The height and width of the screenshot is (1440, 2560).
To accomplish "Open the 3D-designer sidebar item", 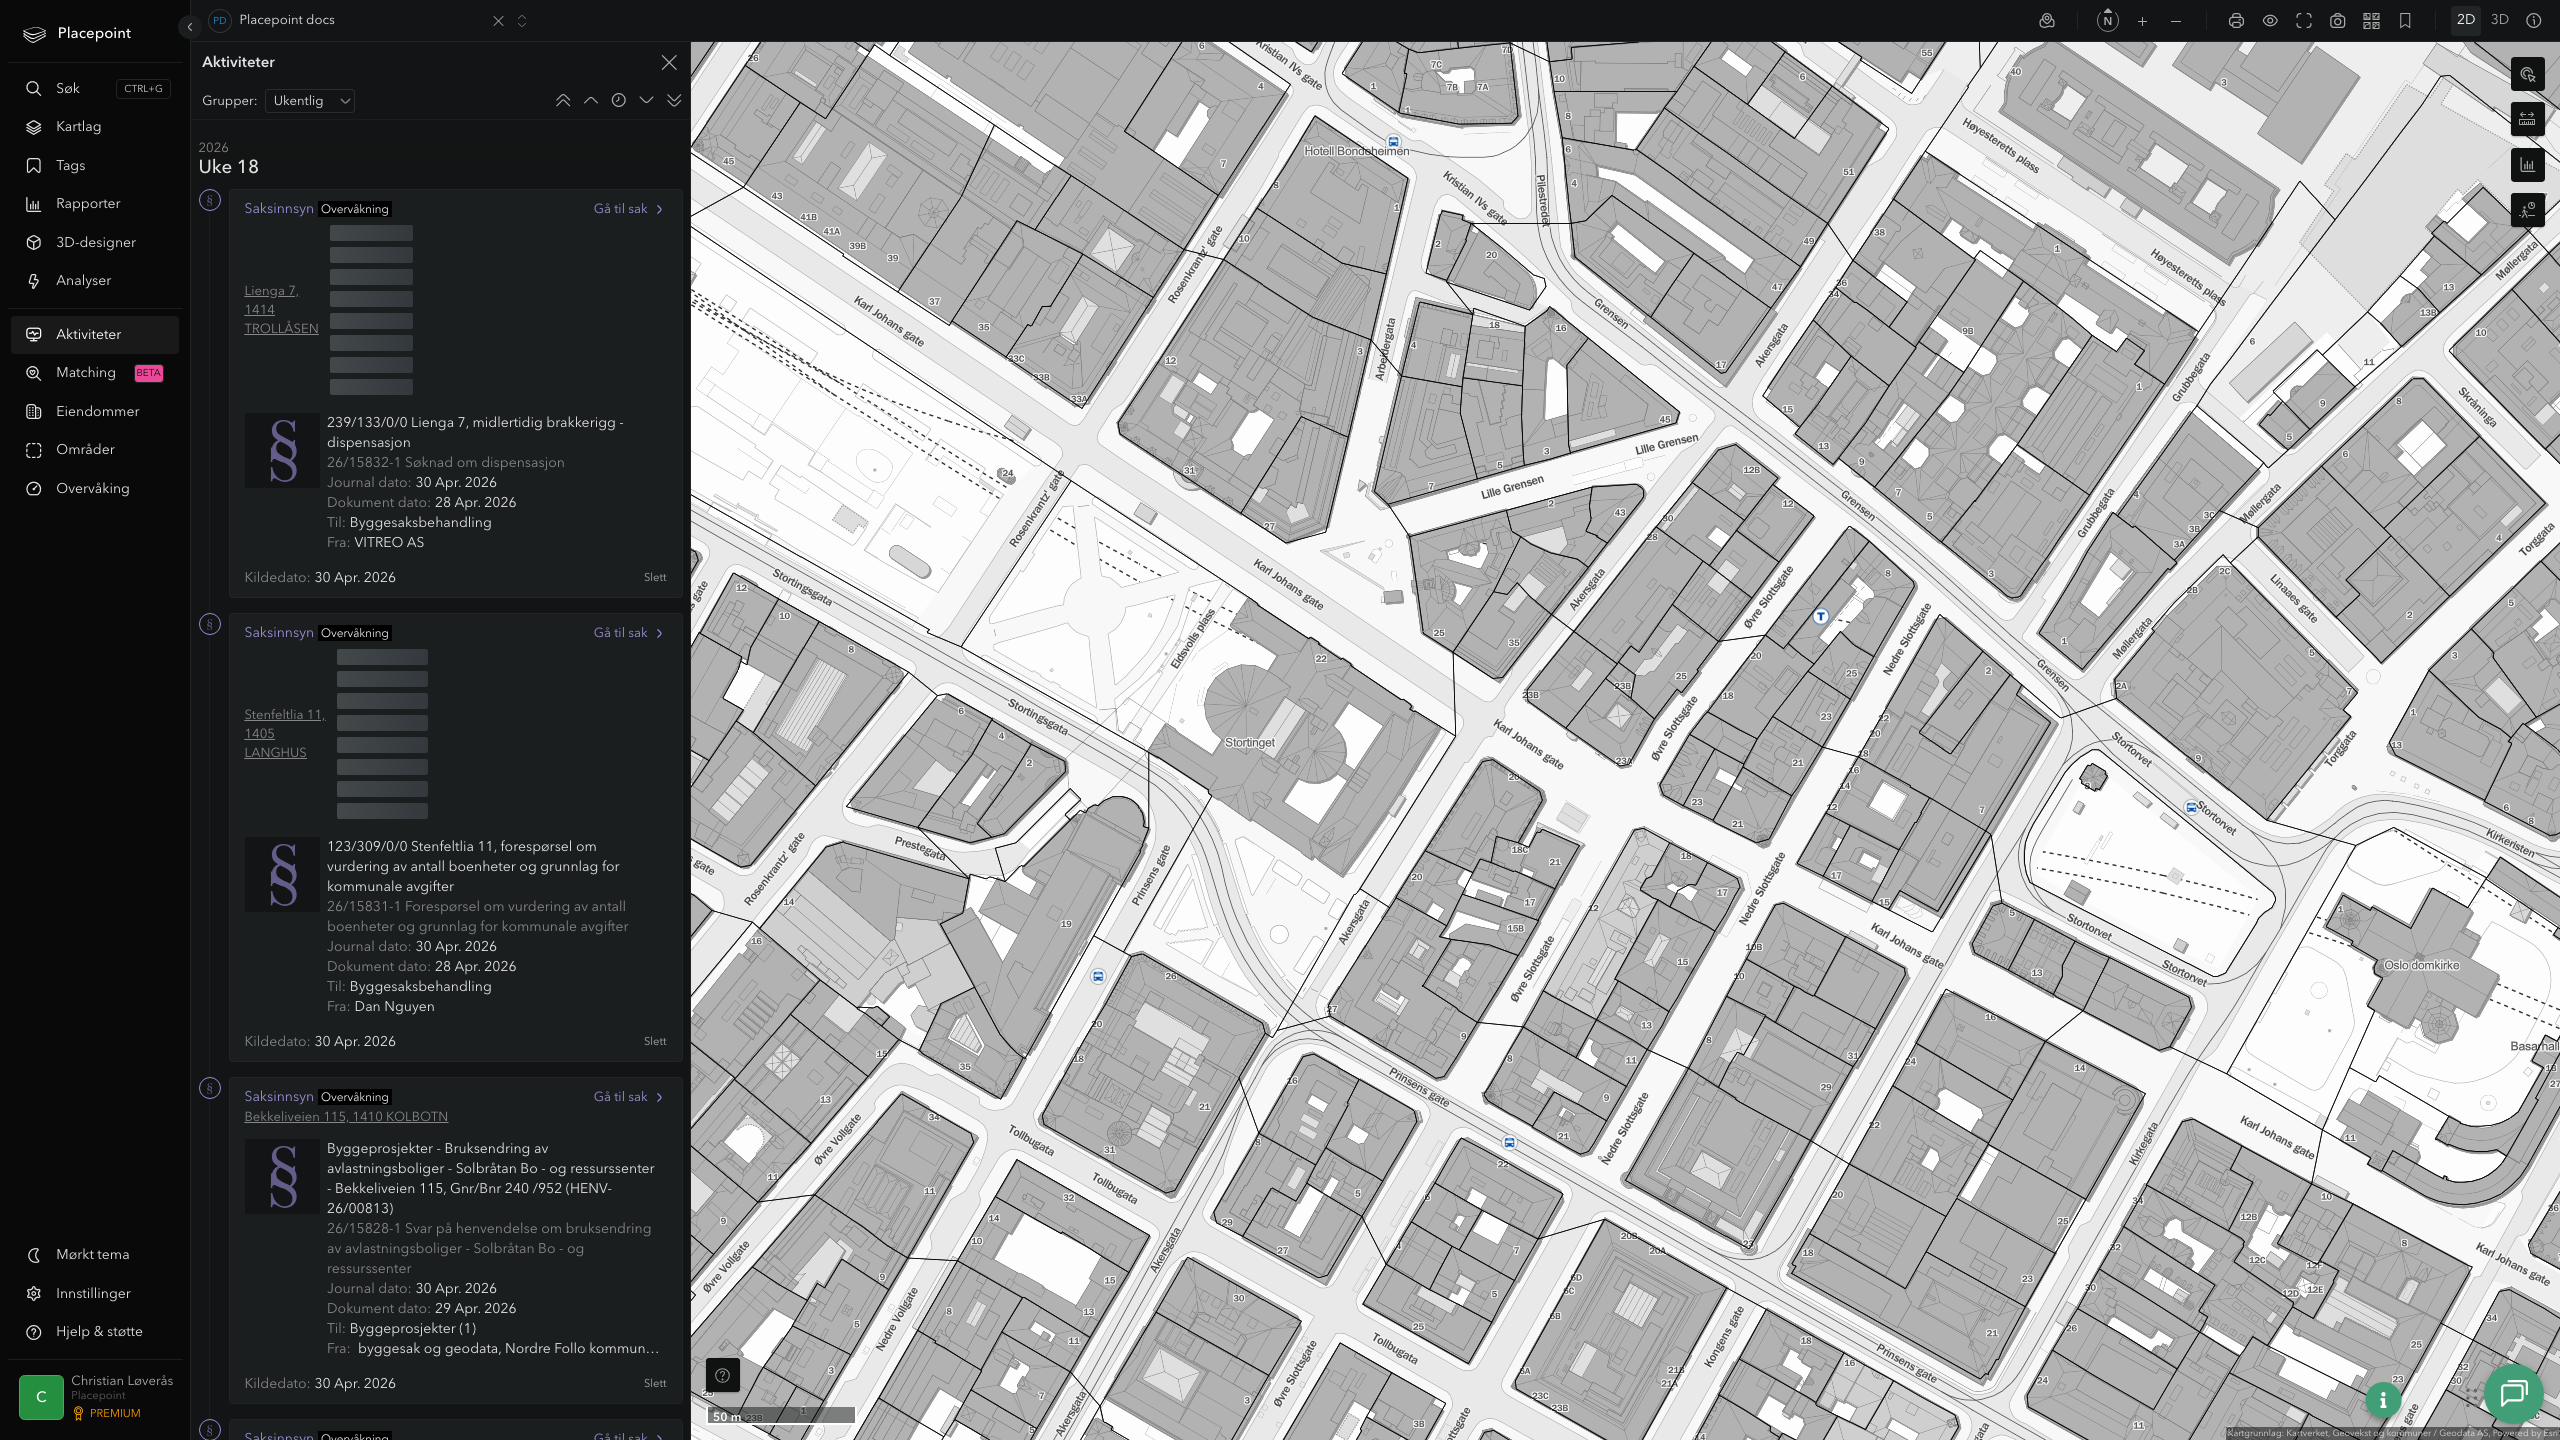I will [95, 242].
